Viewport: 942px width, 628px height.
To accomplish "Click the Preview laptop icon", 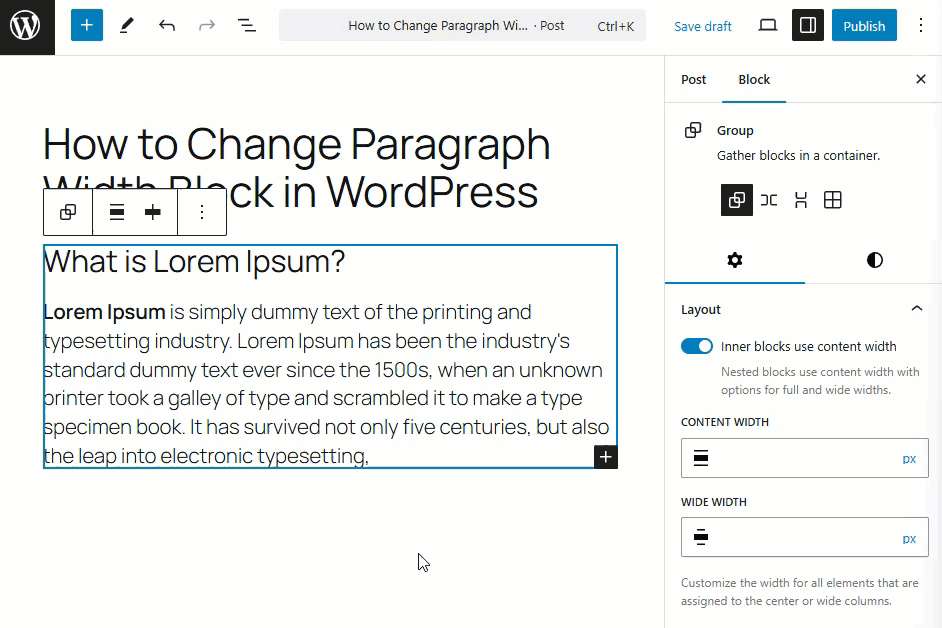I will click(768, 26).
